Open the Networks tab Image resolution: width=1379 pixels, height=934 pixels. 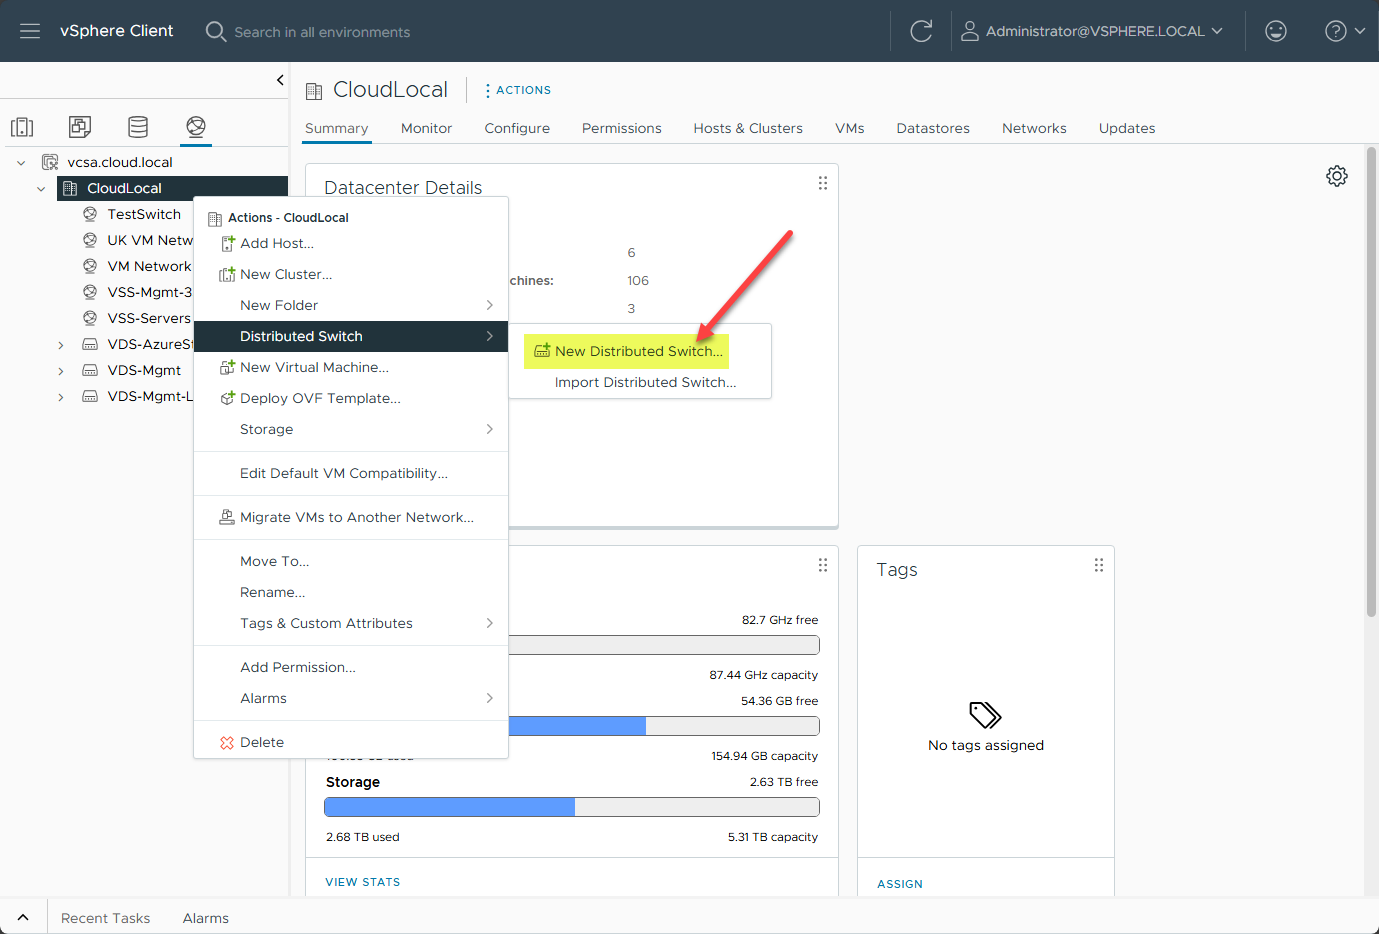1034,128
